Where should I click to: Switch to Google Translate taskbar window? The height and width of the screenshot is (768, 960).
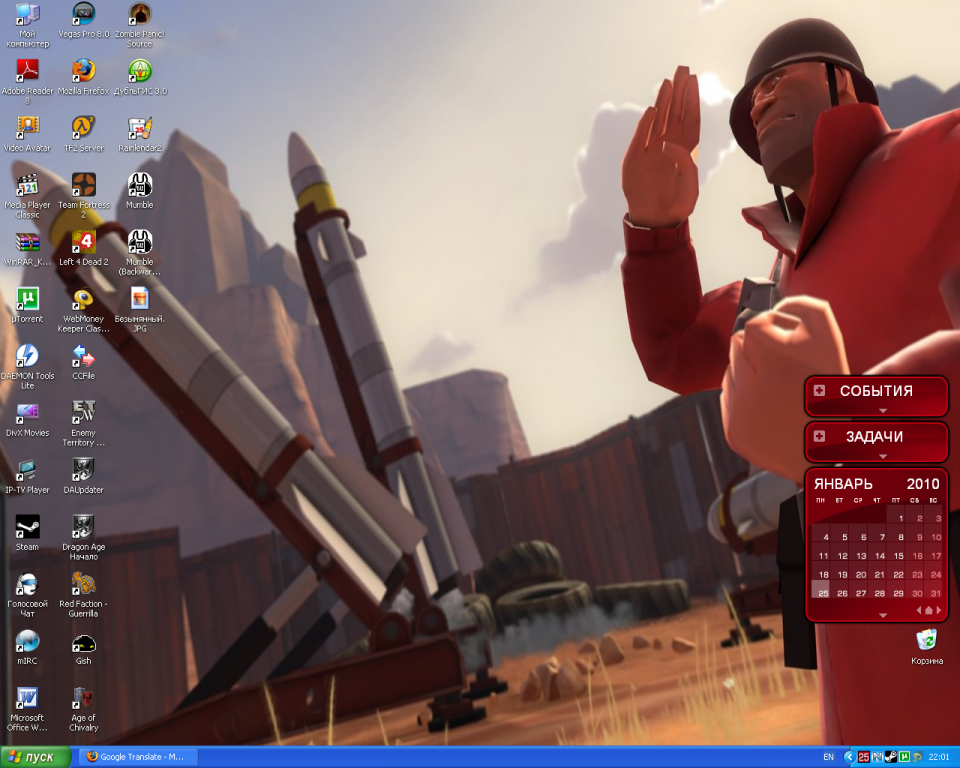138,757
